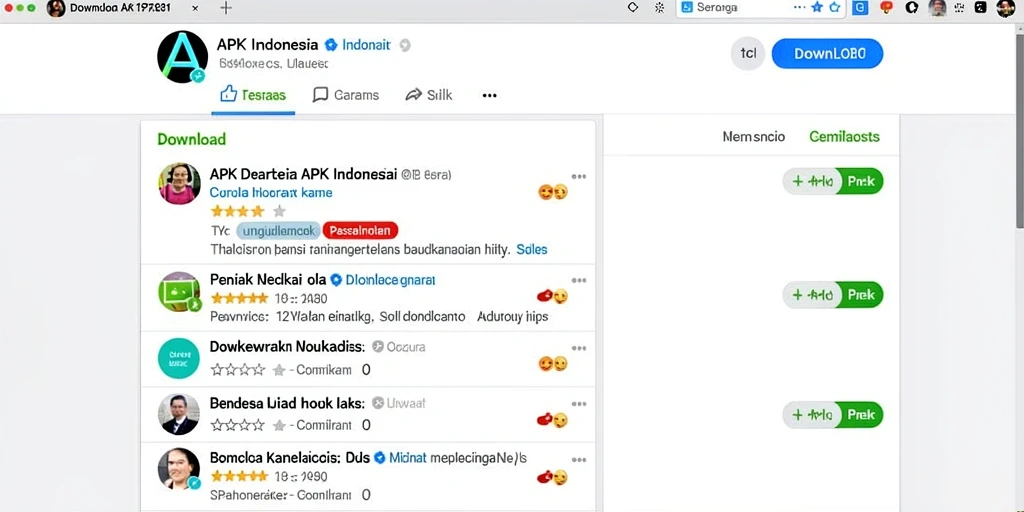Click emoji reactions on Bomcloa Kanelaicois row
Screen dimensions: 1024x512
coord(552,477)
